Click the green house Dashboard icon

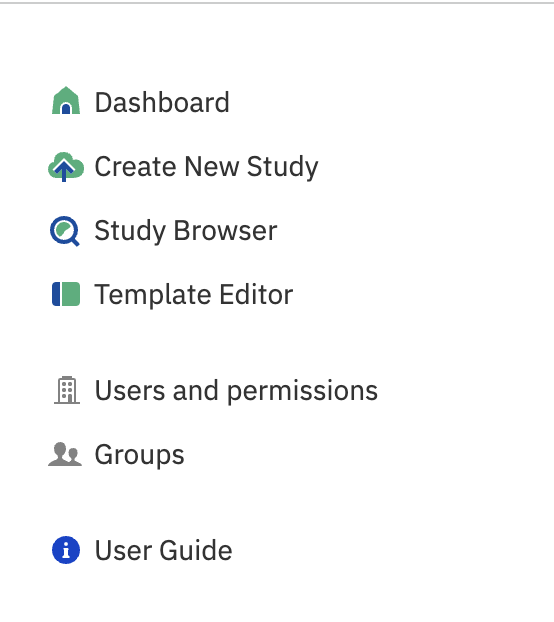[66, 100]
